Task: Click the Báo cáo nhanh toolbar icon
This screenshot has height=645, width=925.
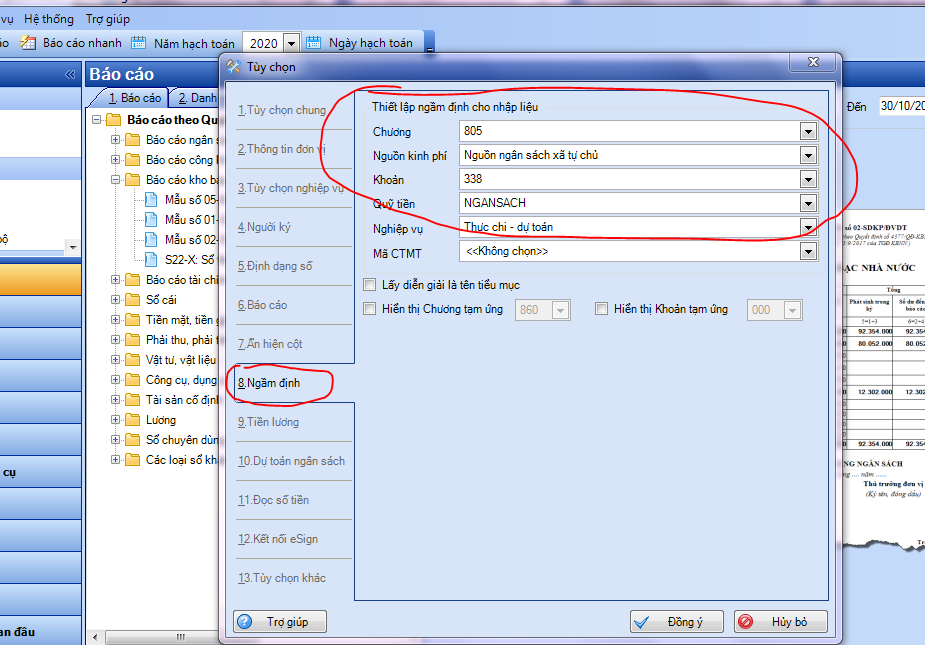Action: [28, 42]
